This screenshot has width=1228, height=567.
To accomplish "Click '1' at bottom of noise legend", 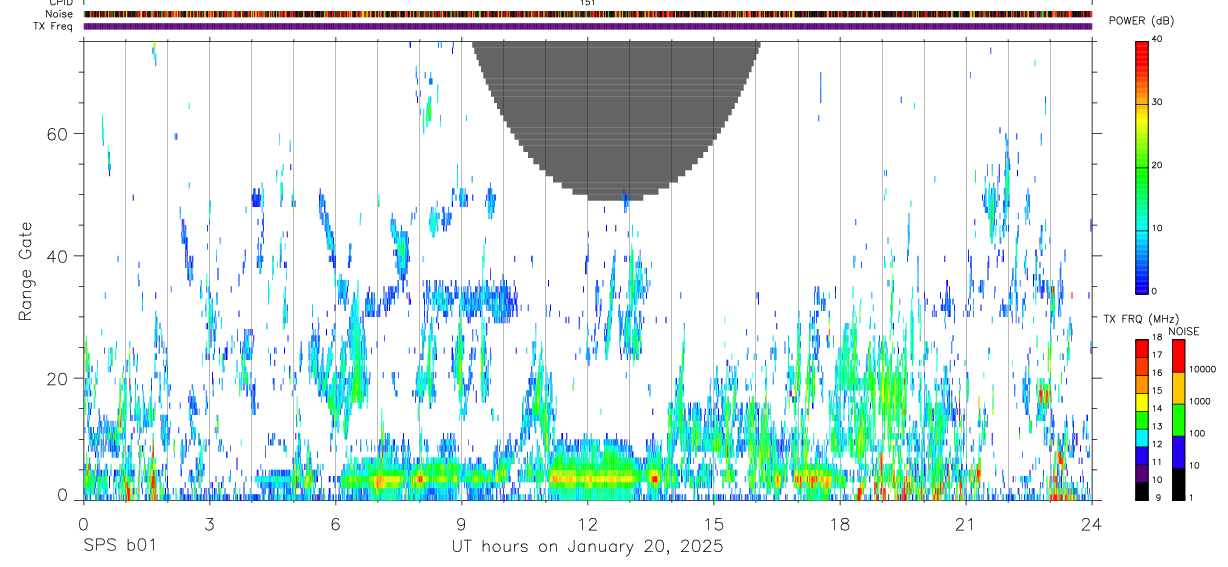I will 1190,498.
